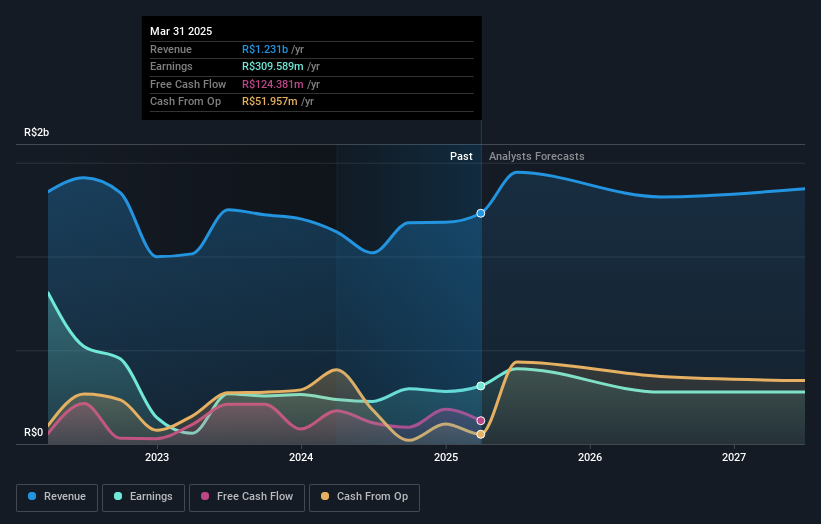Click the pink Free Cash Flow data point
Viewport: 821px width, 524px height.
pyautogui.click(x=481, y=420)
